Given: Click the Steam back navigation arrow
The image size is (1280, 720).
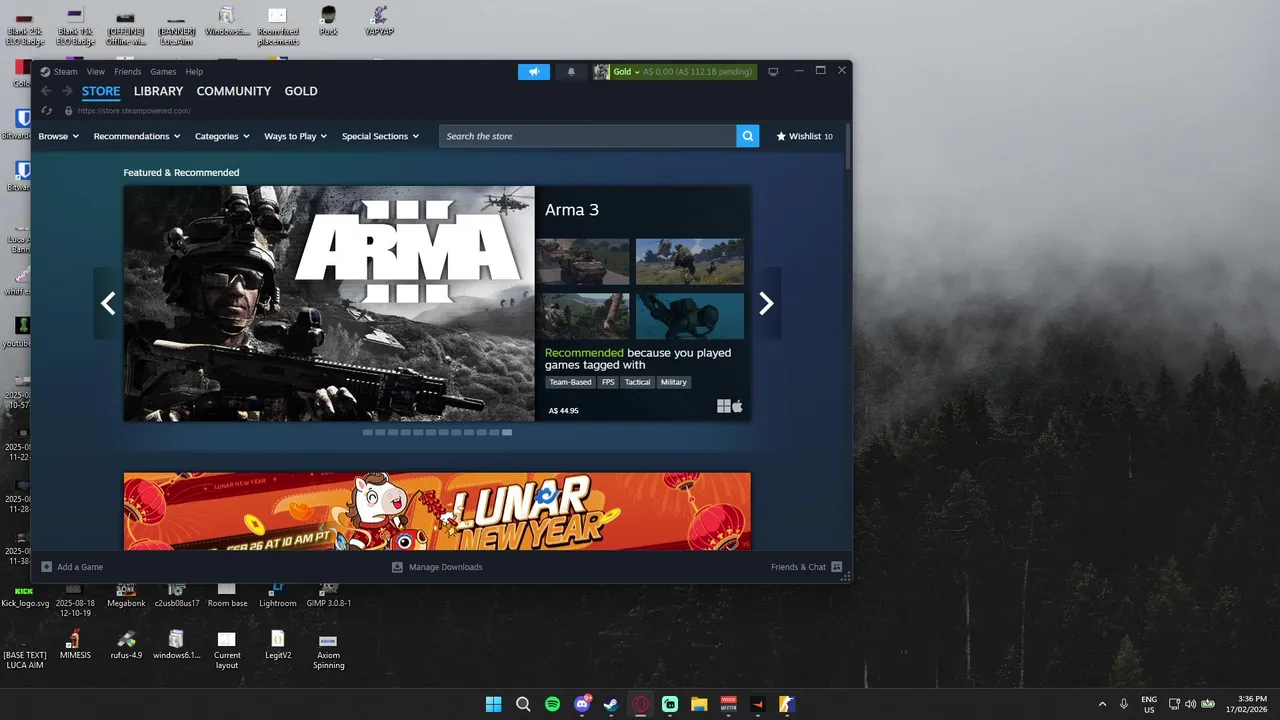Looking at the screenshot, I should [x=46, y=91].
